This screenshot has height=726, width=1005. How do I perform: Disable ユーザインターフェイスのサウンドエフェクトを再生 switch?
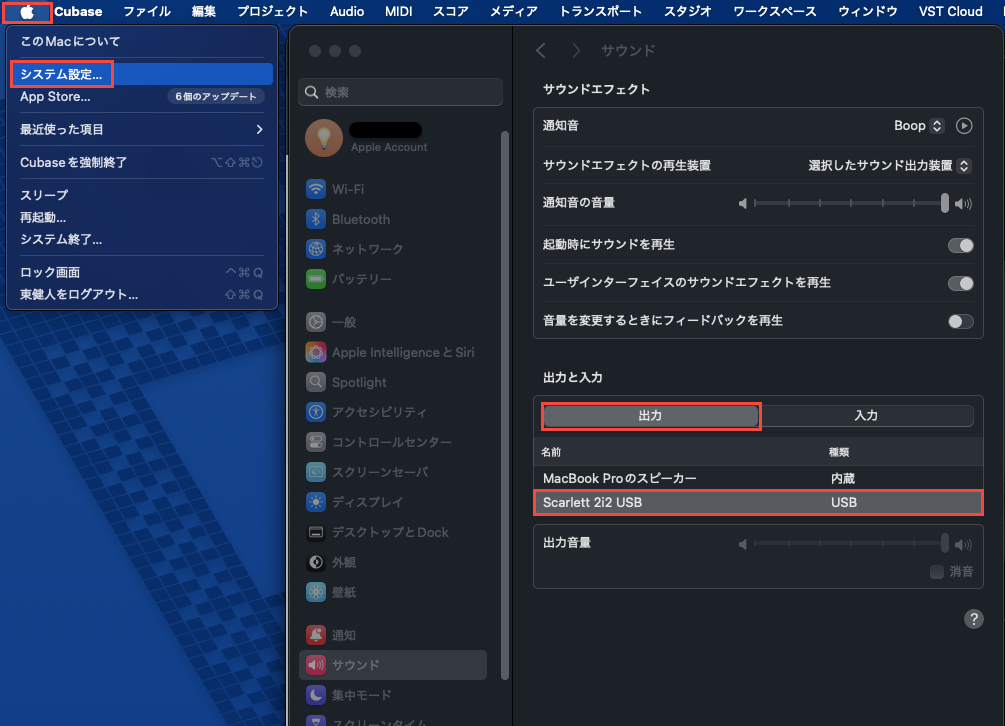point(960,283)
